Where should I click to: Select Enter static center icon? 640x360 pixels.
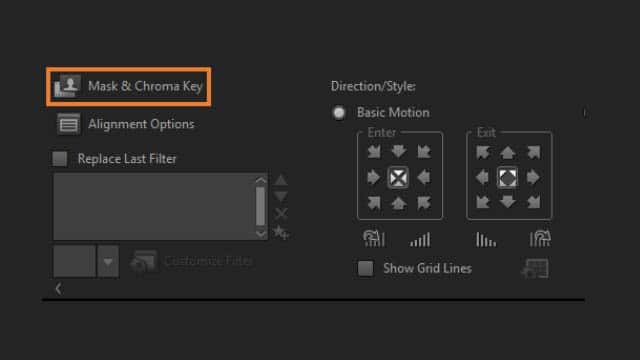pos(398,178)
